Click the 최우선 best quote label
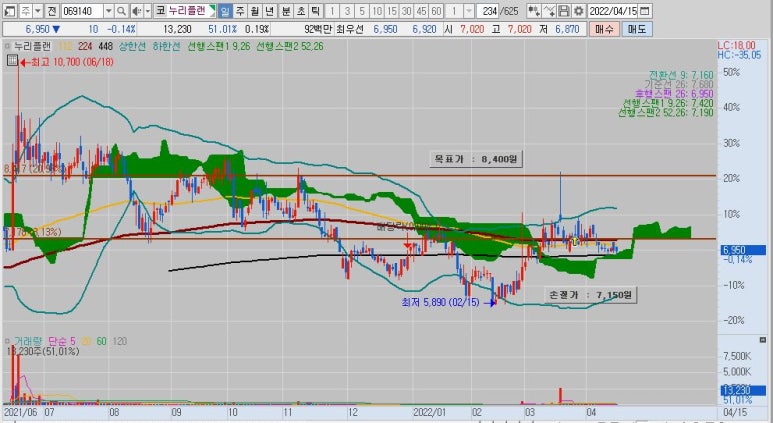 350,29
